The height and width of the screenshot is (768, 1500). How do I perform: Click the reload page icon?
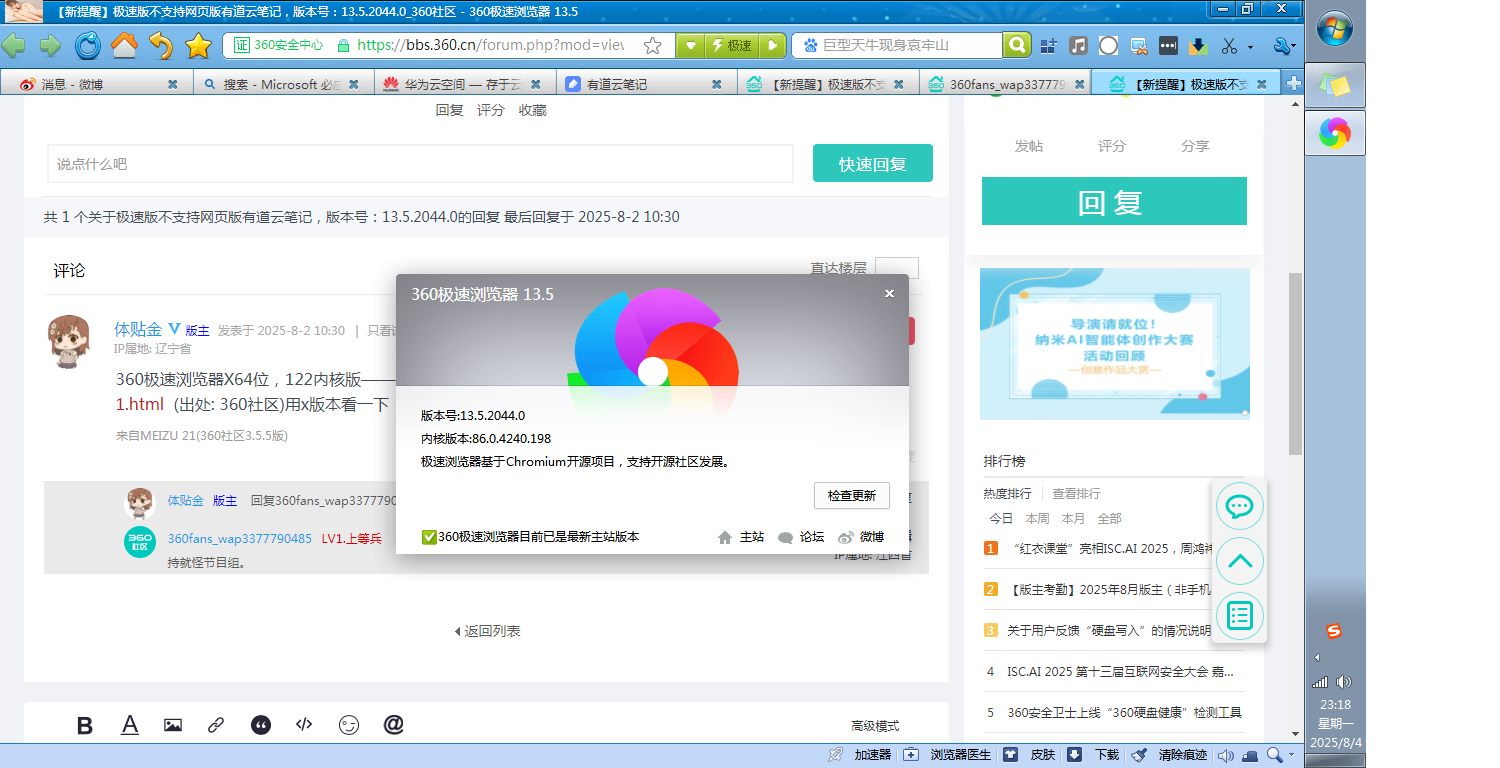[x=87, y=45]
